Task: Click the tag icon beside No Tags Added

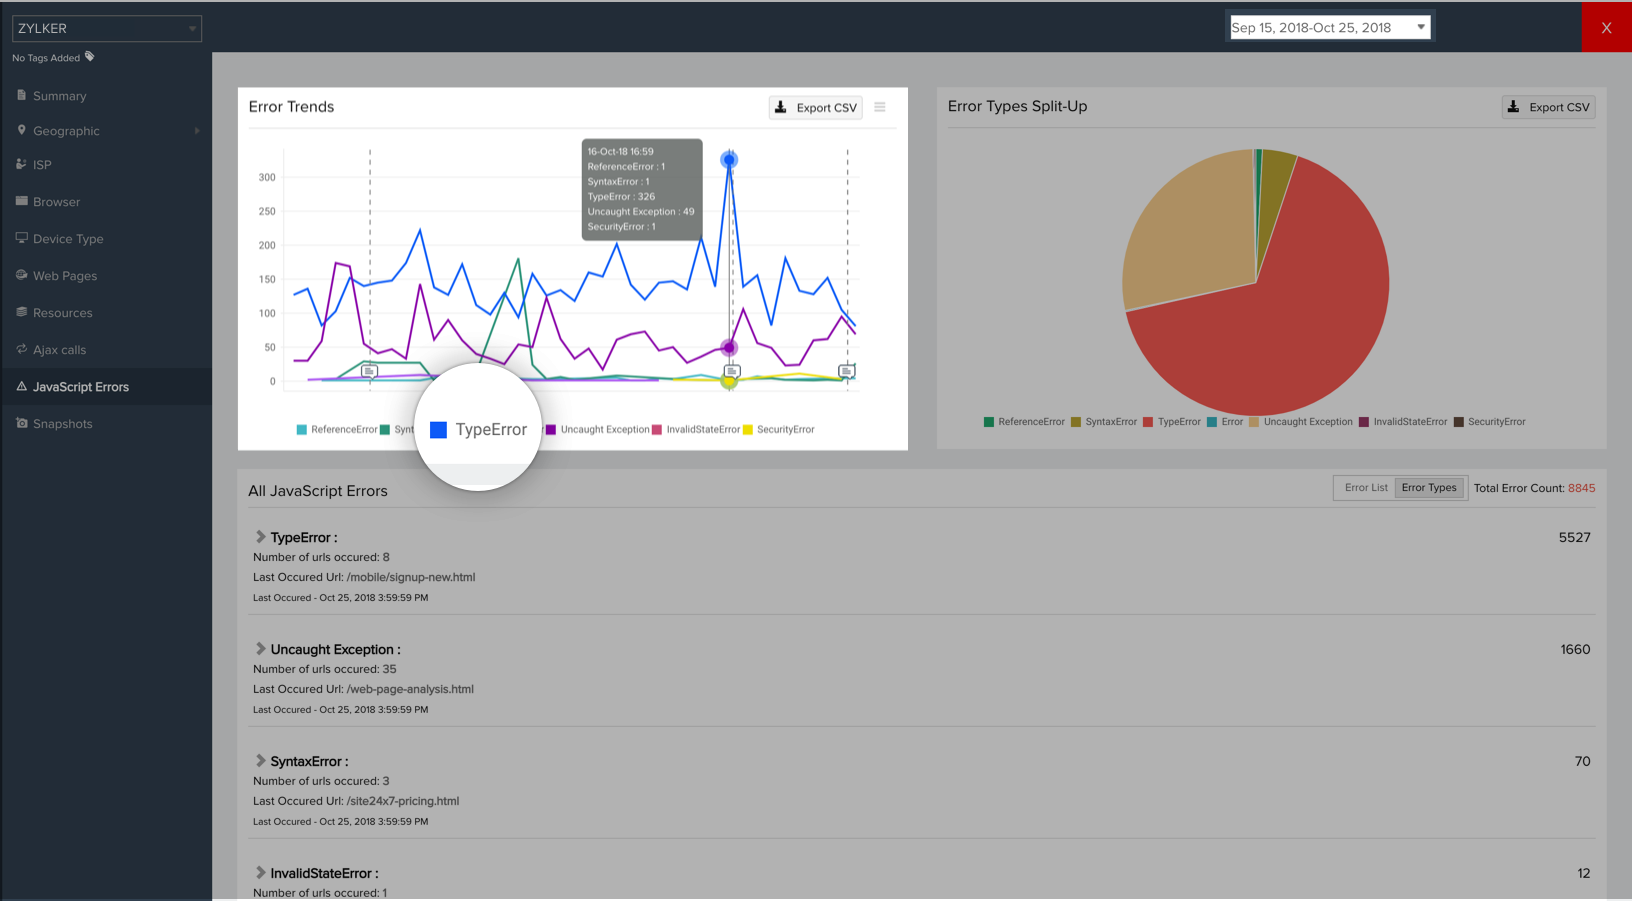Action: coord(89,57)
